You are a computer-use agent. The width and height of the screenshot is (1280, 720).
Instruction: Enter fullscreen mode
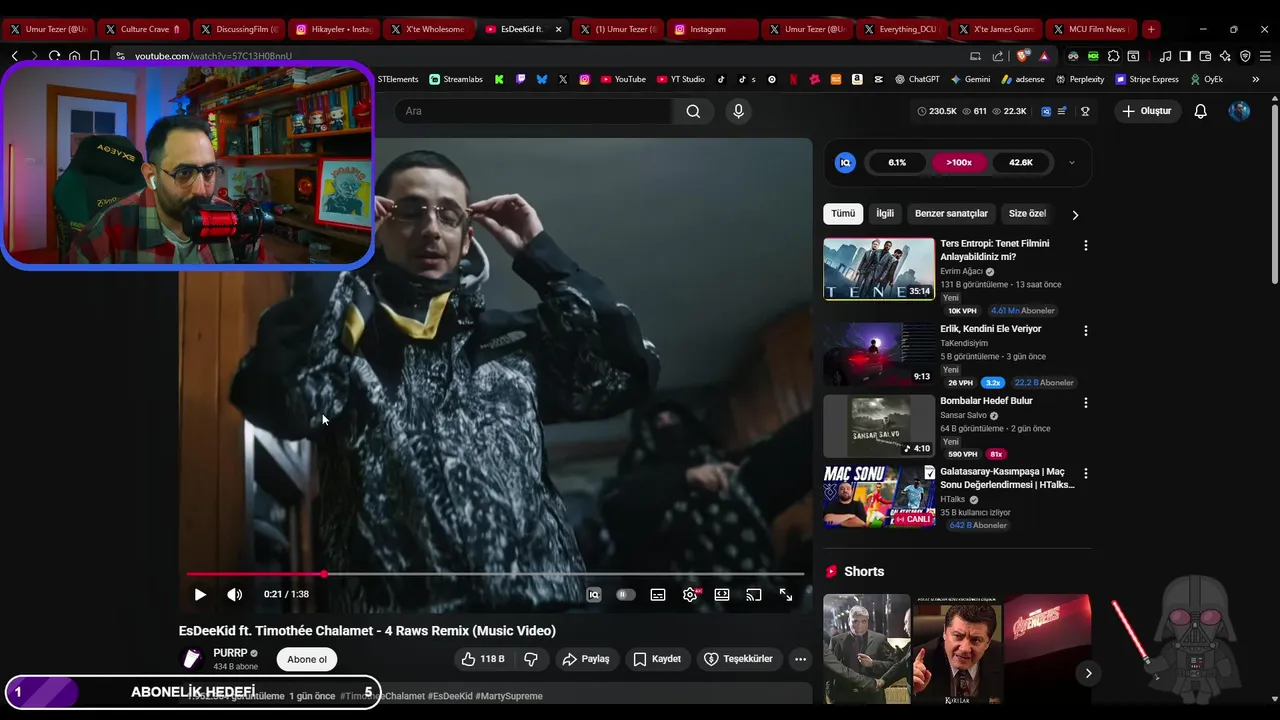click(x=786, y=594)
